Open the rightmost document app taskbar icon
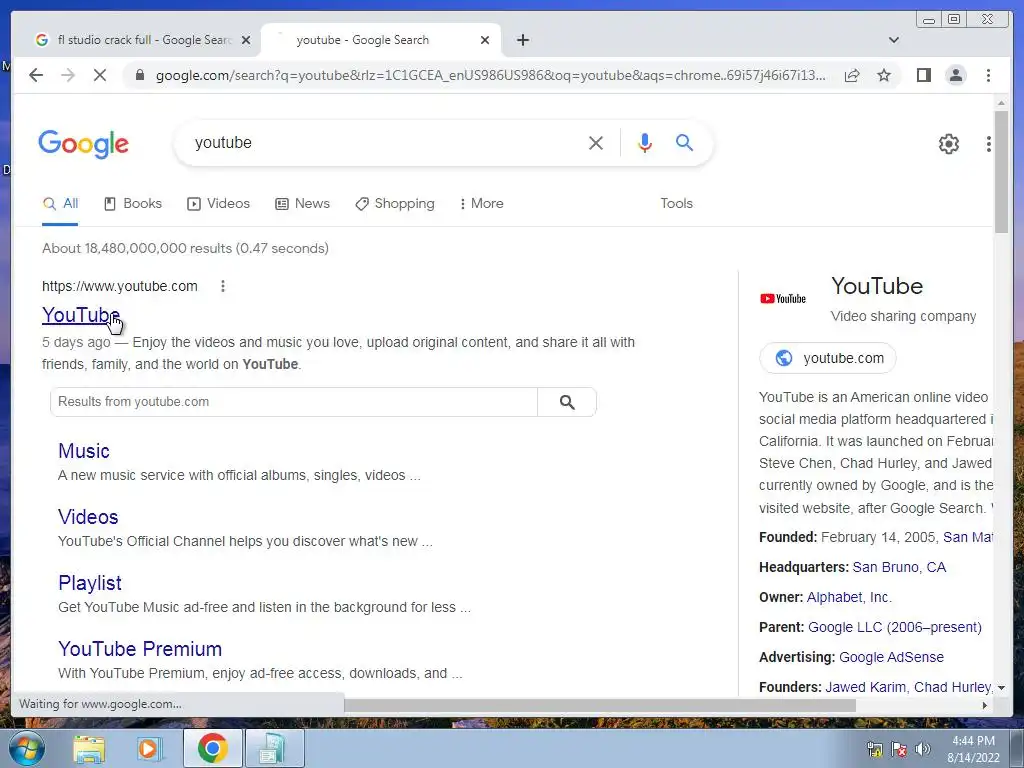This screenshot has width=1024, height=768. click(273, 748)
